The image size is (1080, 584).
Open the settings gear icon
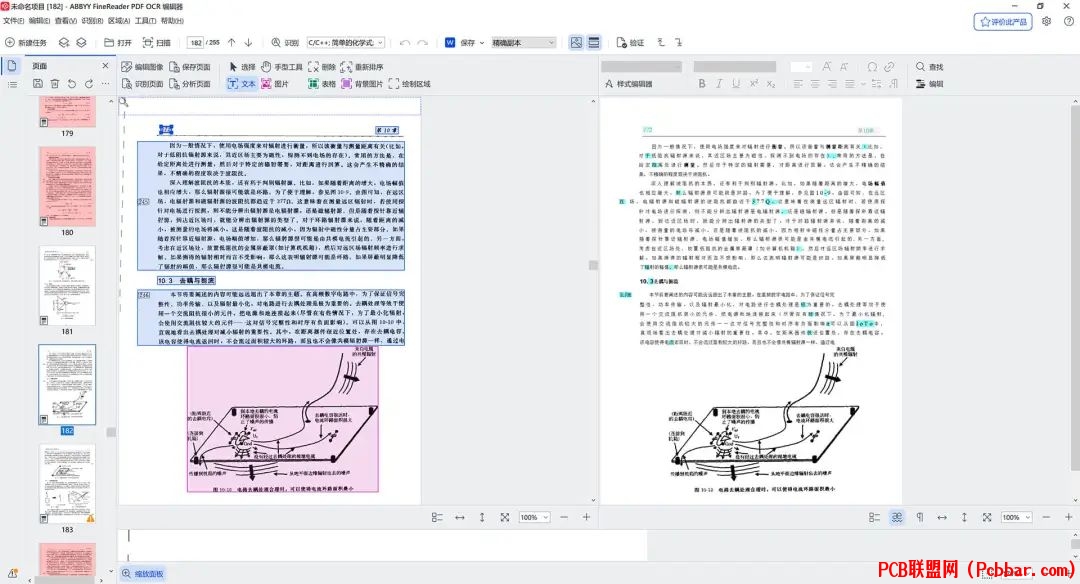tap(1046, 21)
